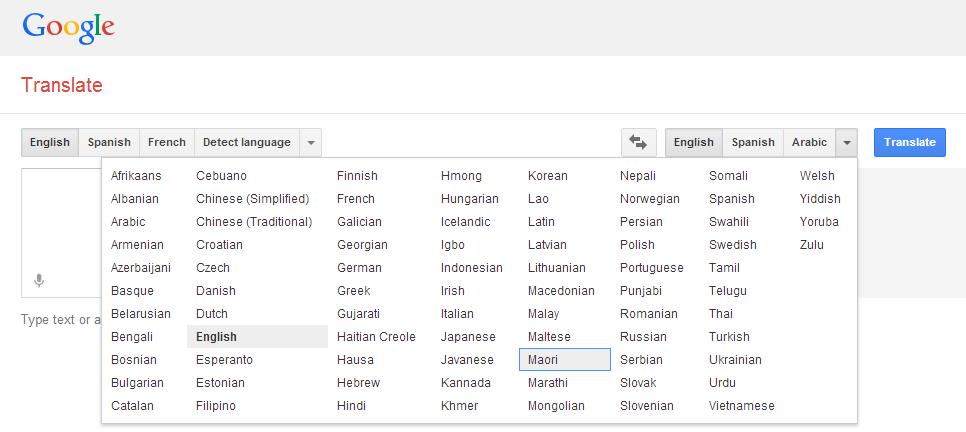This screenshot has height=432, width=966.
Task: Select Icelandic language option
Action: (465, 222)
